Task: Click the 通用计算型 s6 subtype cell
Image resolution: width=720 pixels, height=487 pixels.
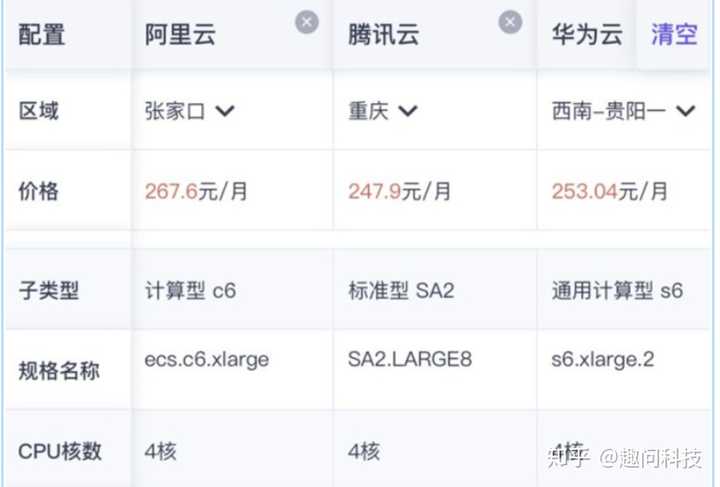Action: [617, 292]
